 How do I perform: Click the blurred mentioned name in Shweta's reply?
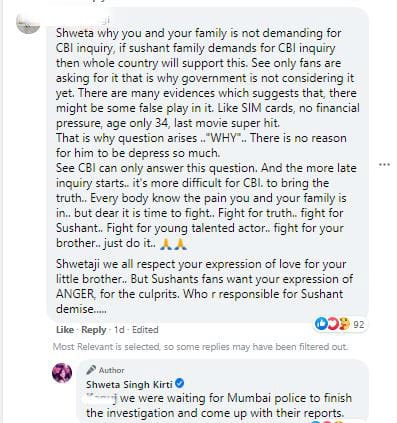[101, 398]
